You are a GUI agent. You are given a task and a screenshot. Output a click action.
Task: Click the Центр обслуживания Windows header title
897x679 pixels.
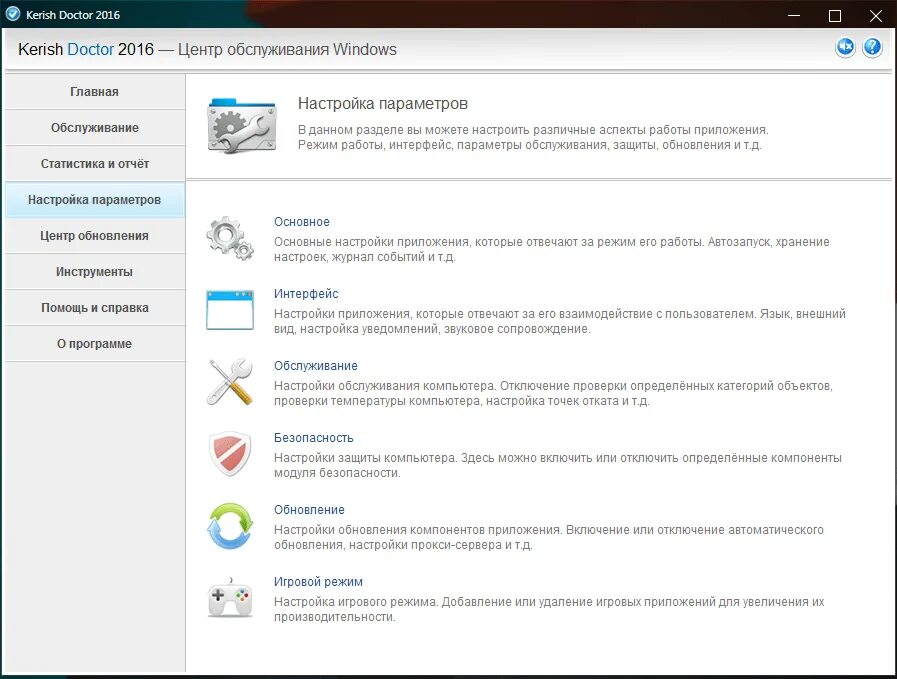click(287, 50)
